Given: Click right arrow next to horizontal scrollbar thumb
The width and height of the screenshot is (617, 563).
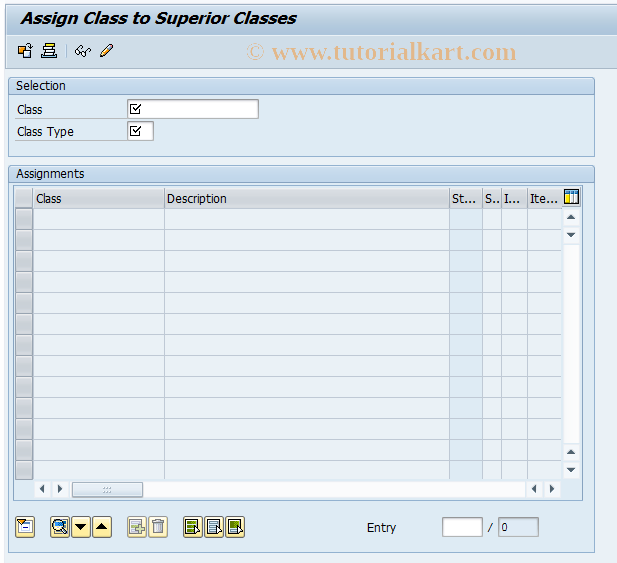Looking at the screenshot, I should click(x=60, y=489).
